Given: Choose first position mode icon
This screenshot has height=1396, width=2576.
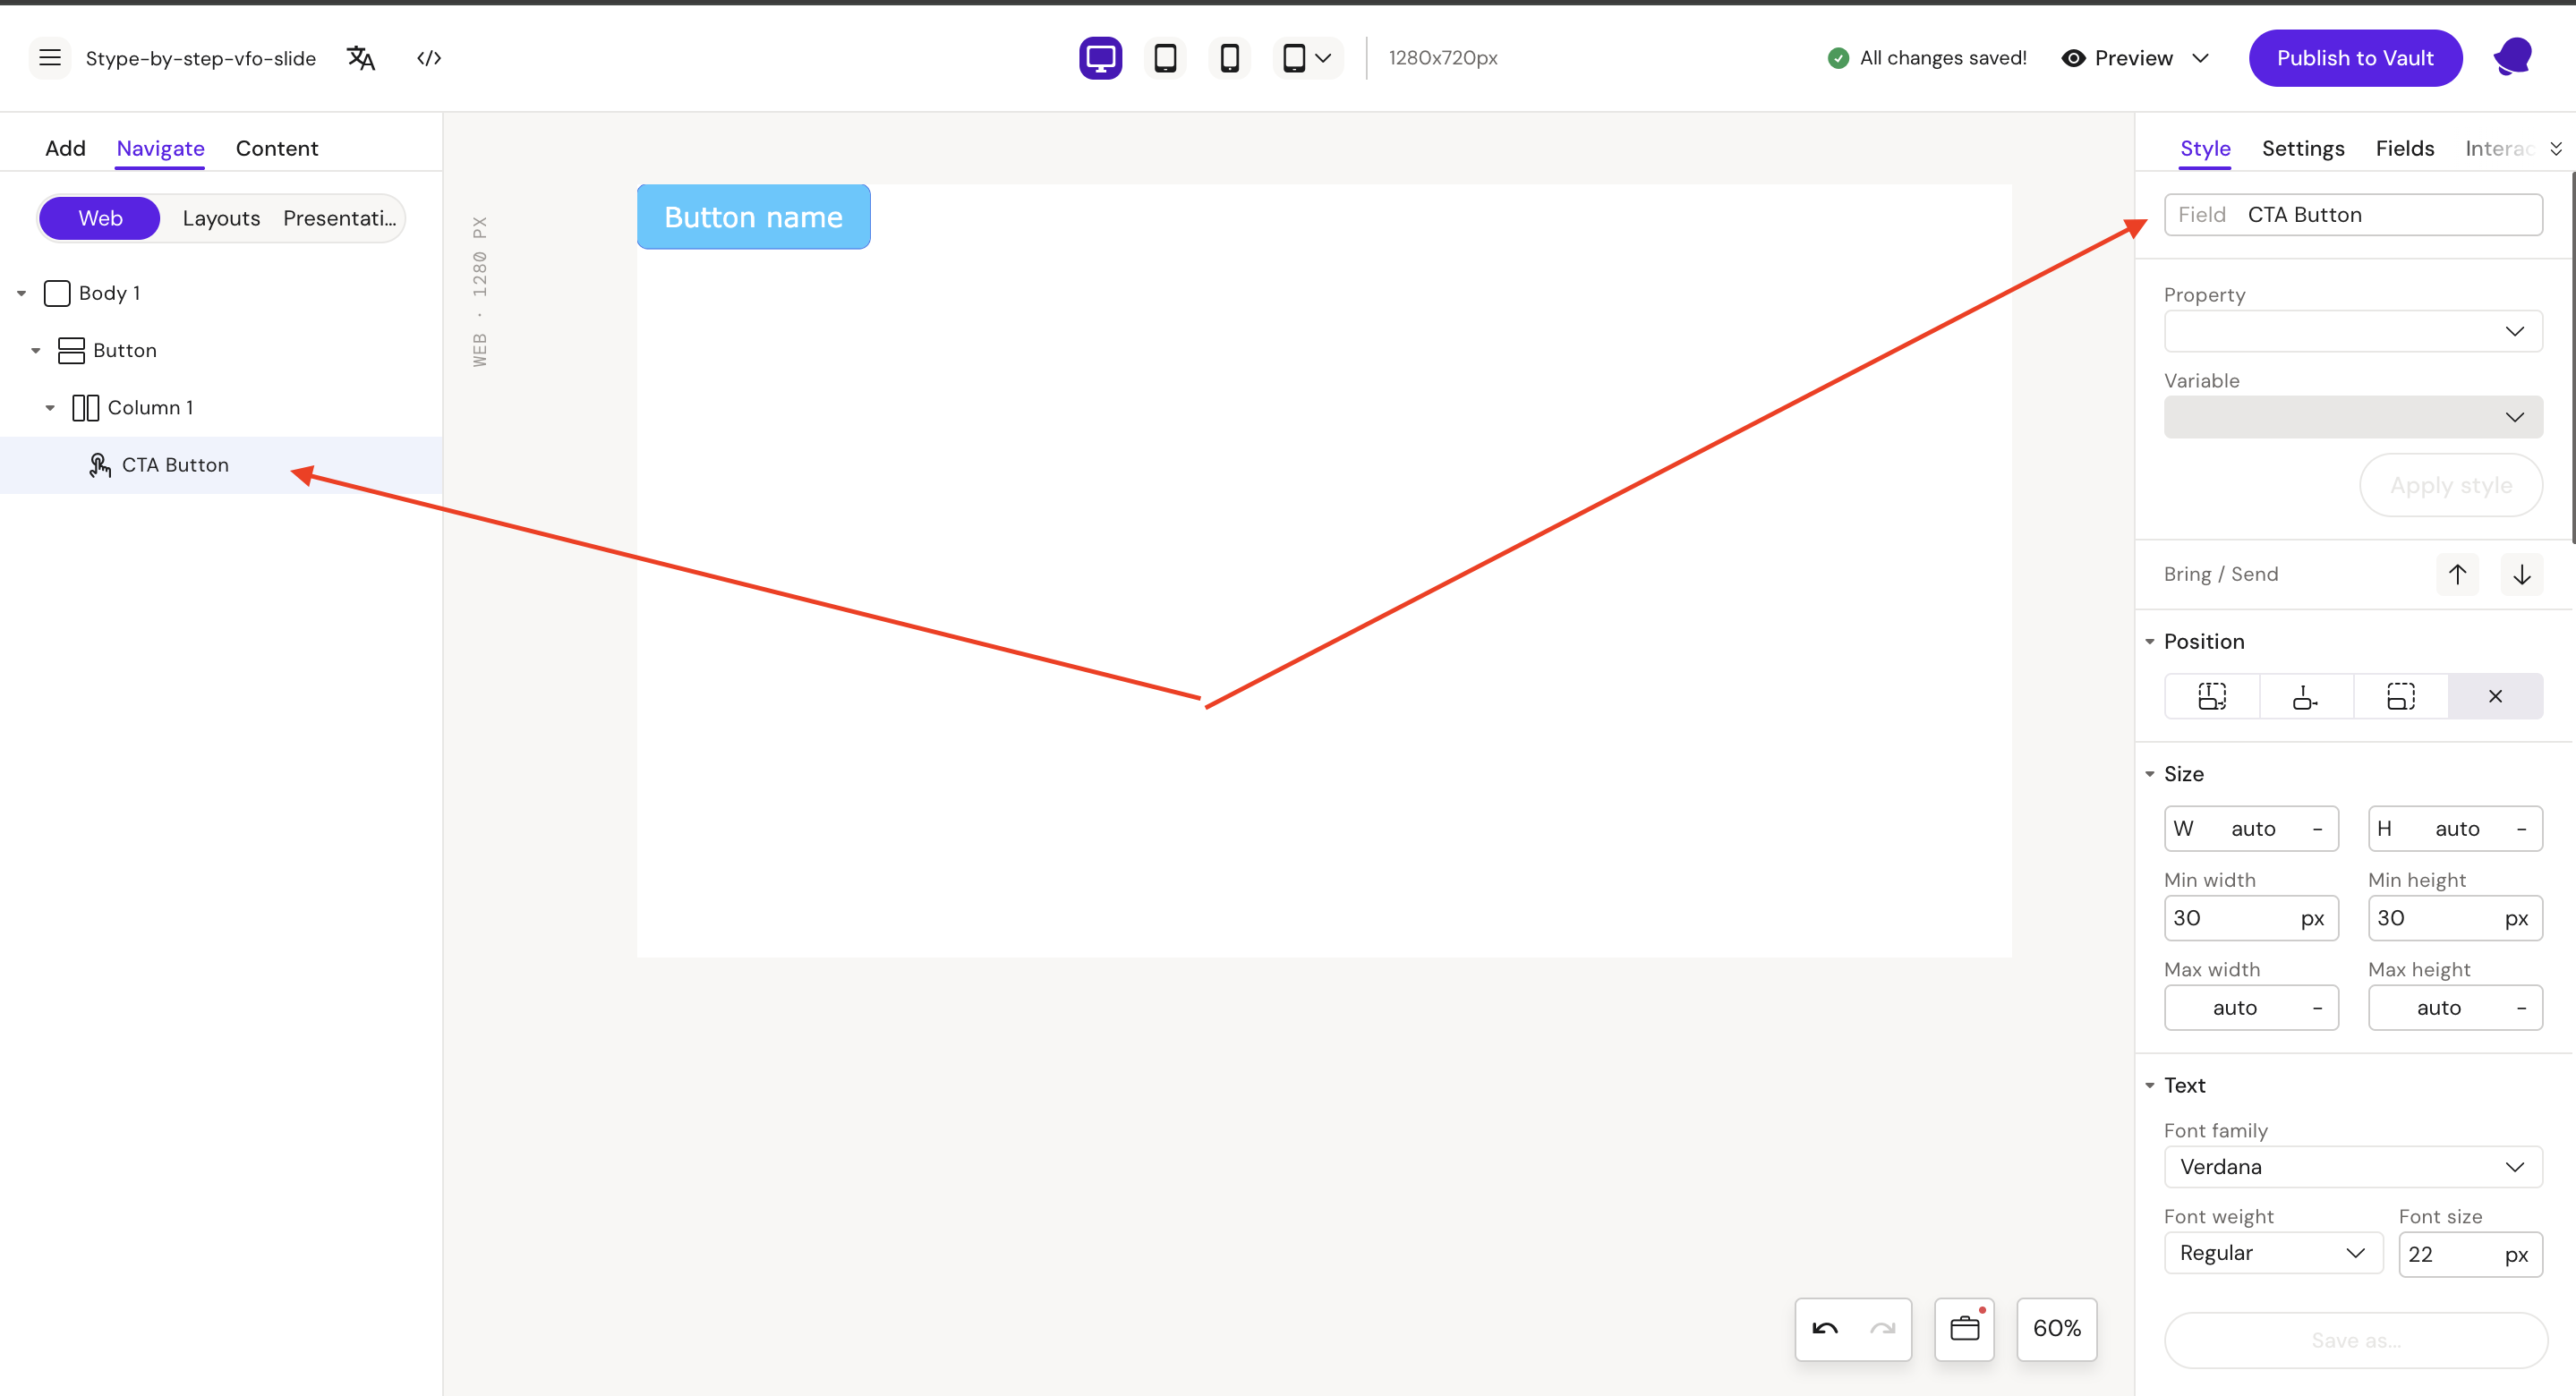Looking at the screenshot, I should [2212, 696].
